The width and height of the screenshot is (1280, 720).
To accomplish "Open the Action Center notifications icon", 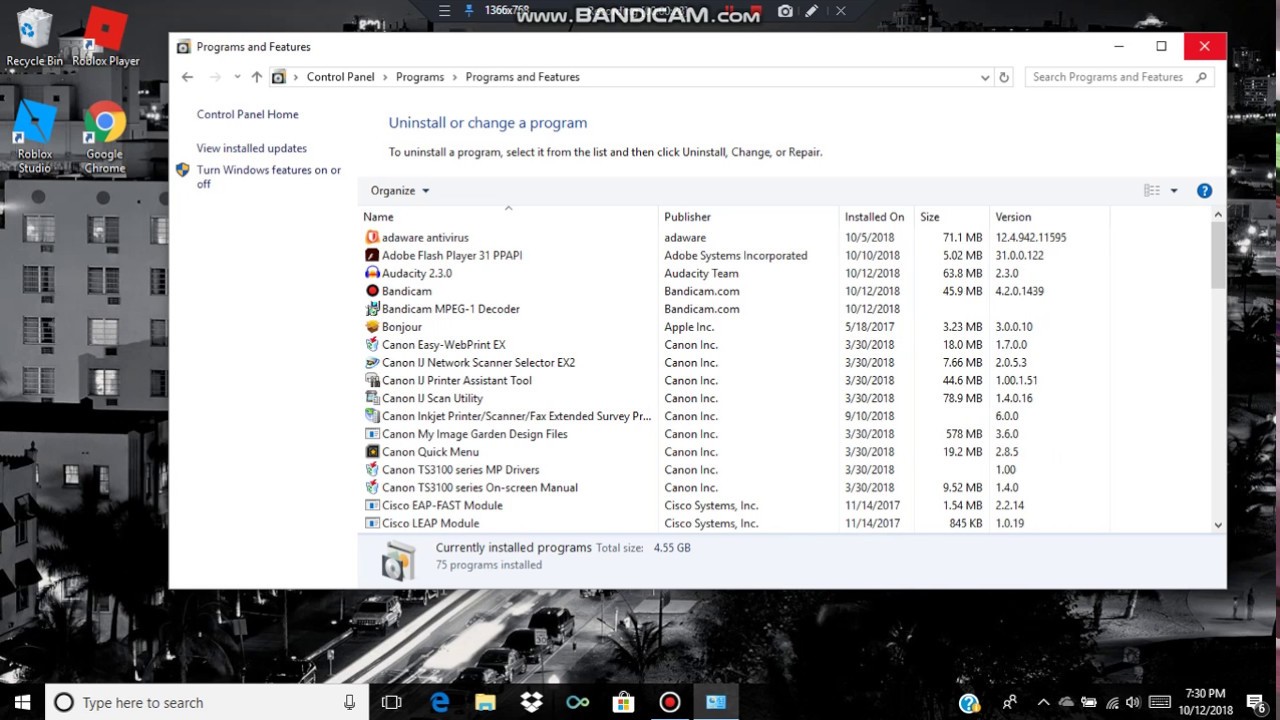I will click(1256, 702).
